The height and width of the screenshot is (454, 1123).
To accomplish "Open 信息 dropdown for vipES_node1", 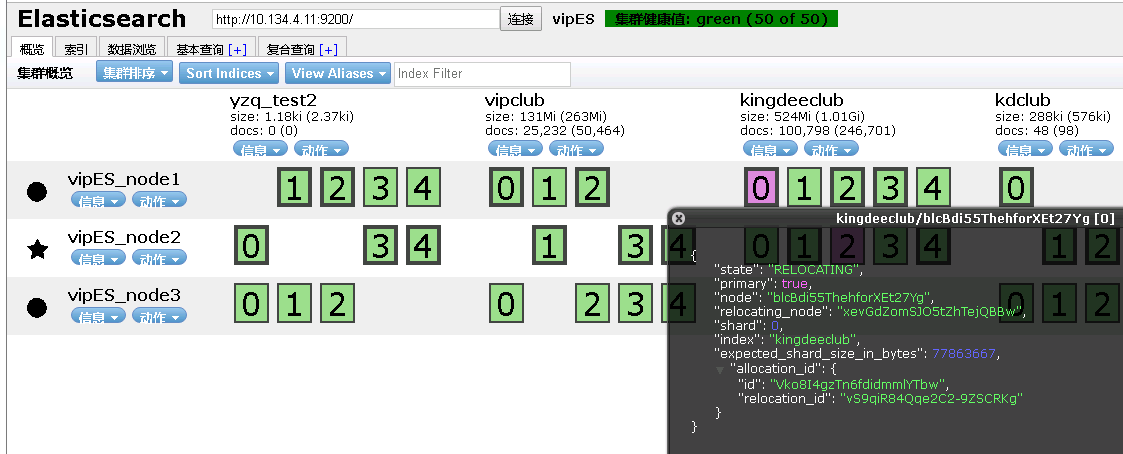I will (x=98, y=200).
